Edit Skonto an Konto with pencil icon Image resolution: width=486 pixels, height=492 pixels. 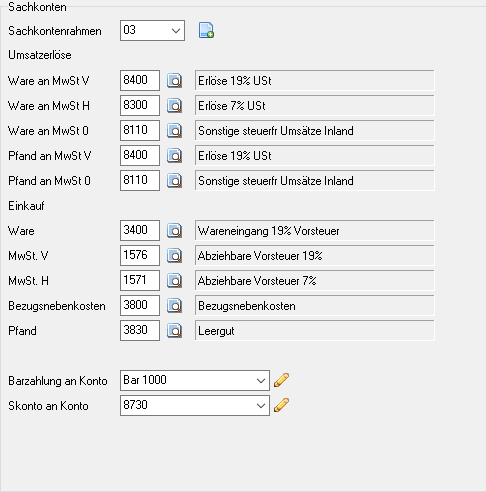[281, 405]
